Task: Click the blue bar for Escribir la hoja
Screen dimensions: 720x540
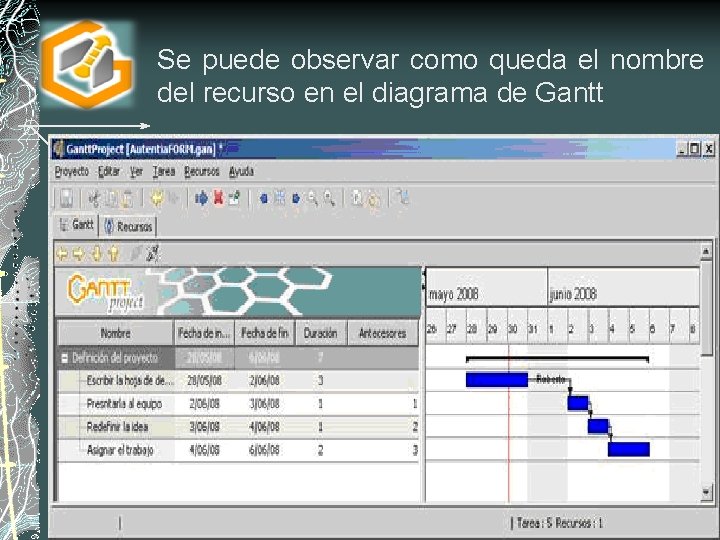Action: coord(497,380)
